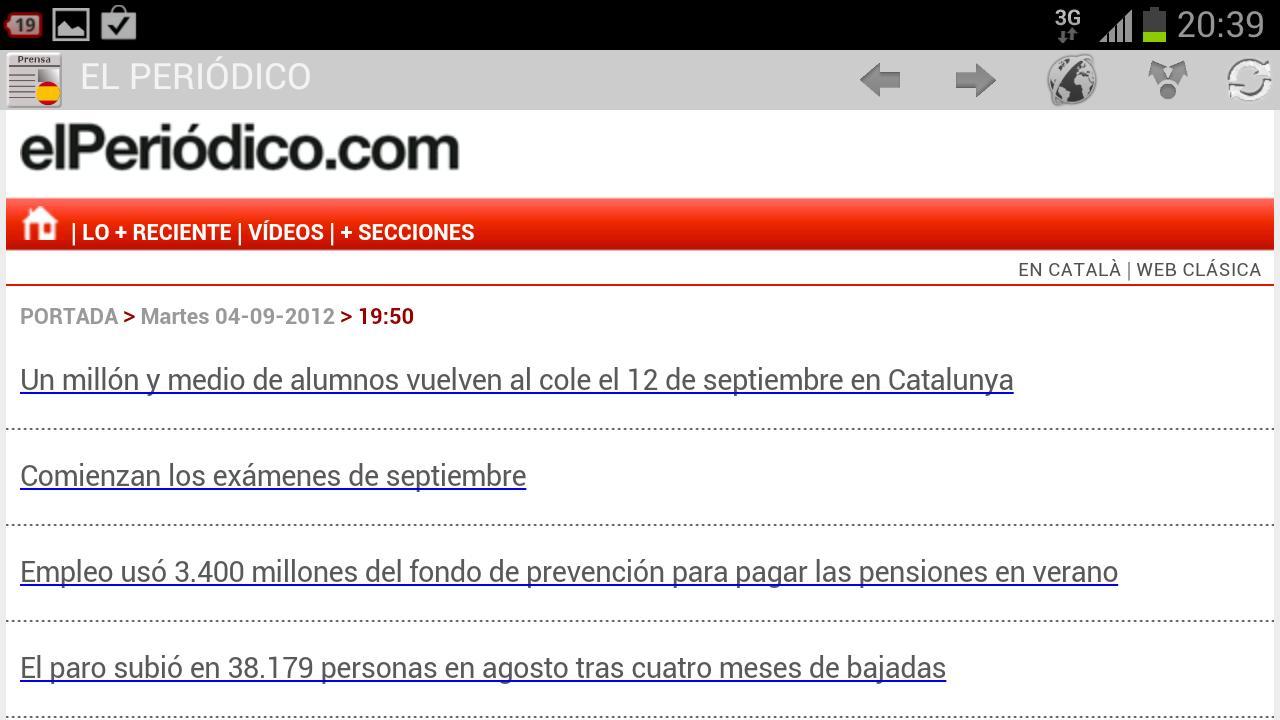Image resolution: width=1280 pixels, height=720 pixels.
Task: Open the VÍDEOS section
Action: 286,232
